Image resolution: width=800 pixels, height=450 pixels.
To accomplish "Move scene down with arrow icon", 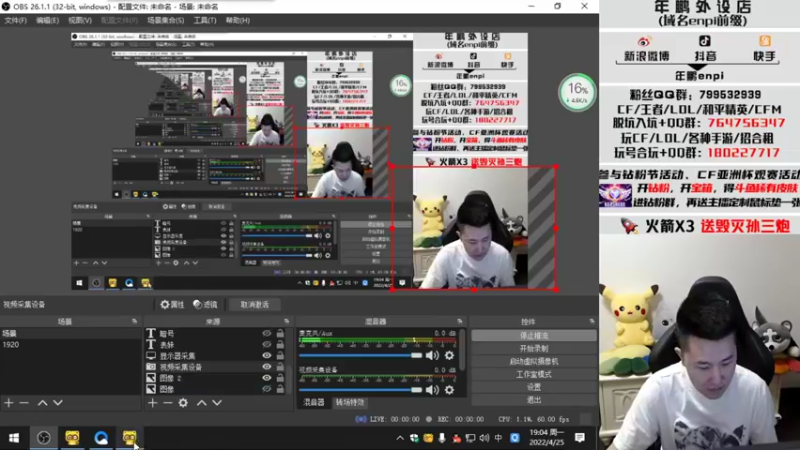I will [x=58, y=403].
